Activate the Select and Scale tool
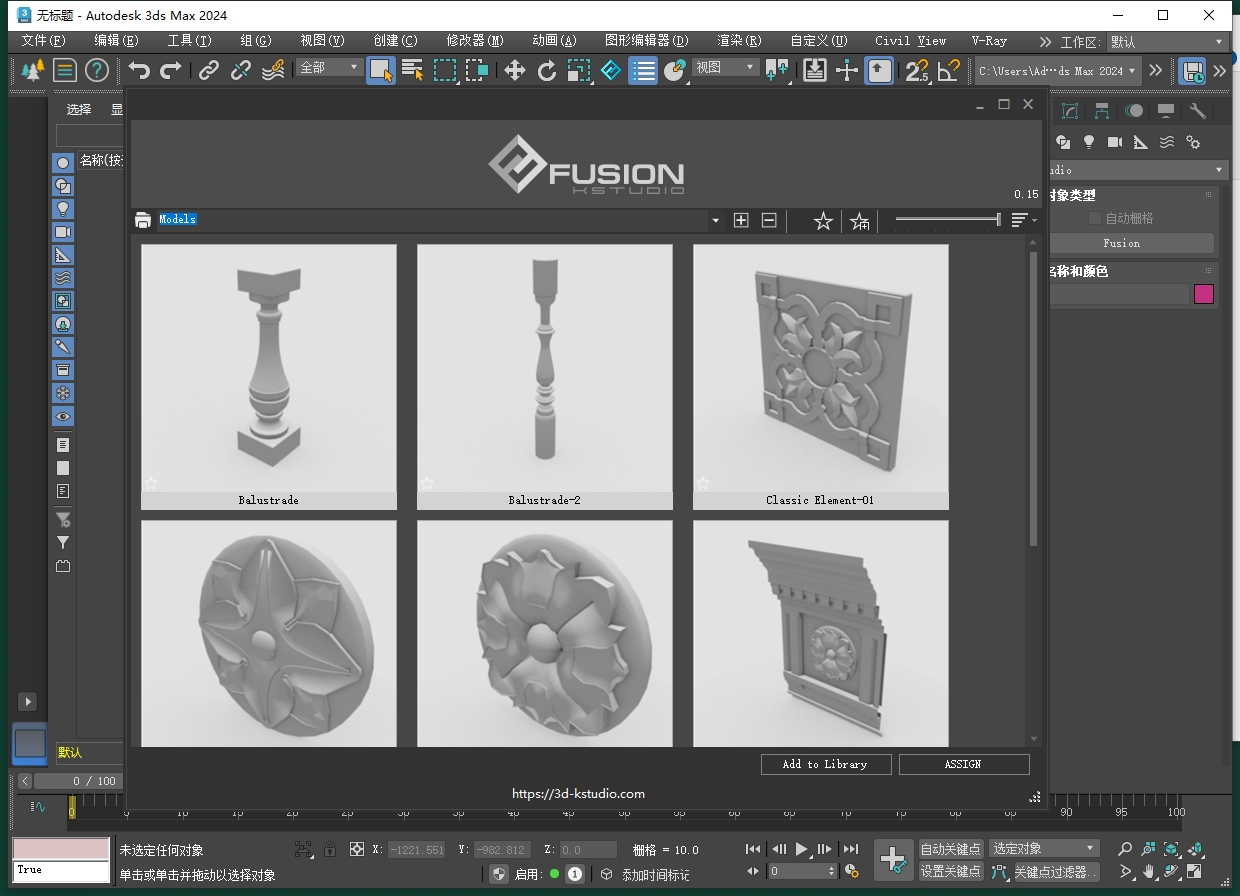 pos(579,70)
